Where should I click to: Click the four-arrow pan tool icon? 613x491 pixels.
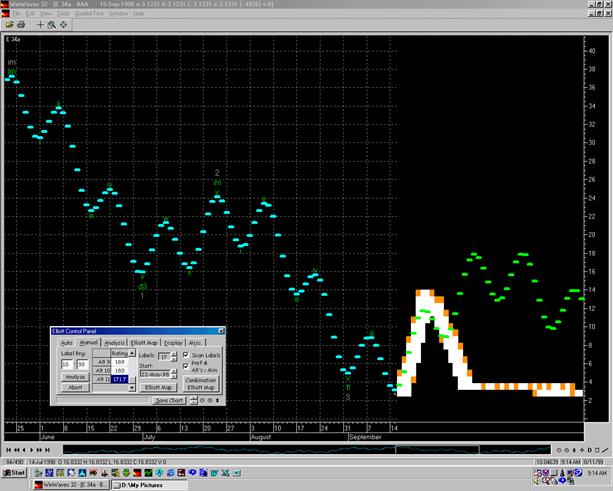[x=63, y=24]
